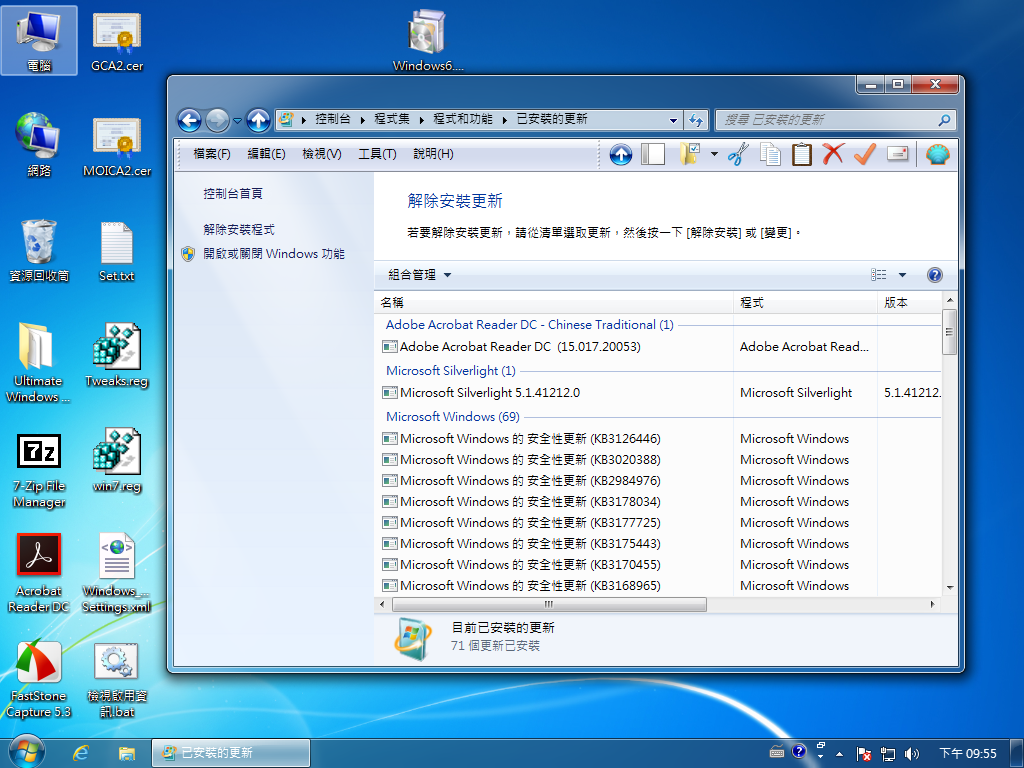Click the toolbar blue Up arrow icon
This screenshot has width=1024, height=768.
tap(620, 155)
